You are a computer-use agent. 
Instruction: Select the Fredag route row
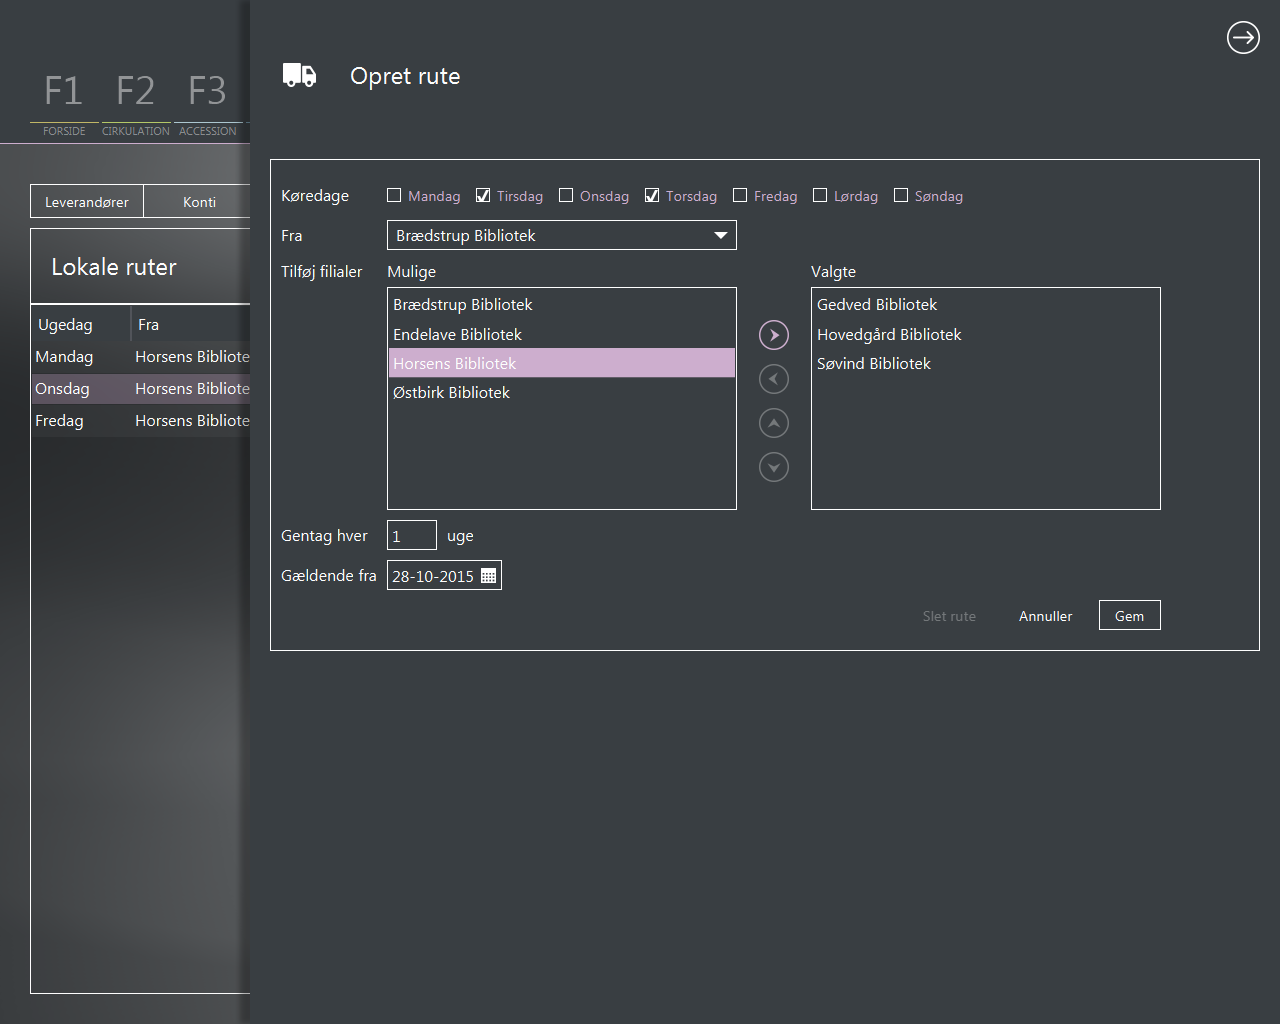[x=141, y=420]
